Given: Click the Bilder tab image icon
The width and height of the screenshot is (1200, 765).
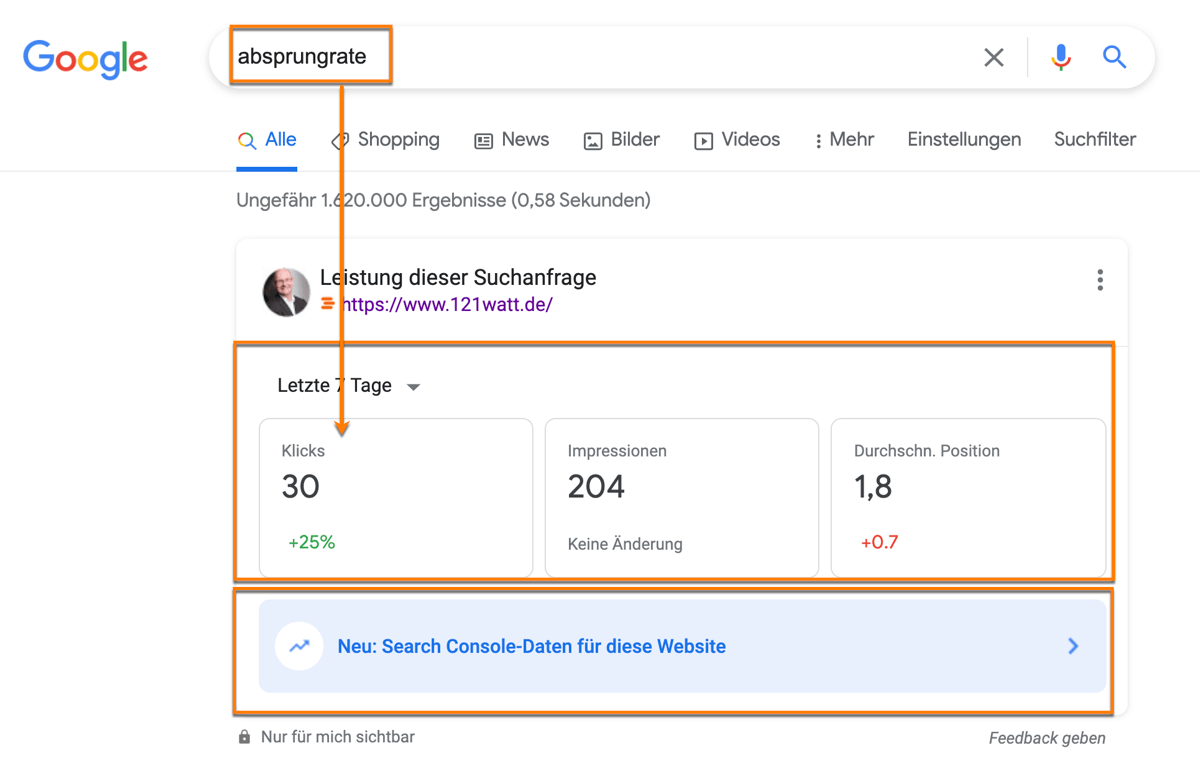Looking at the screenshot, I should click(x=592, y=140).
